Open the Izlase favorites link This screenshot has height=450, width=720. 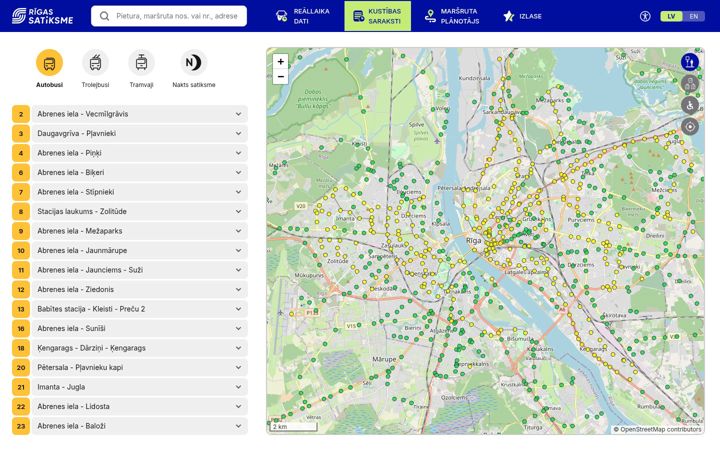click(523, 16)
